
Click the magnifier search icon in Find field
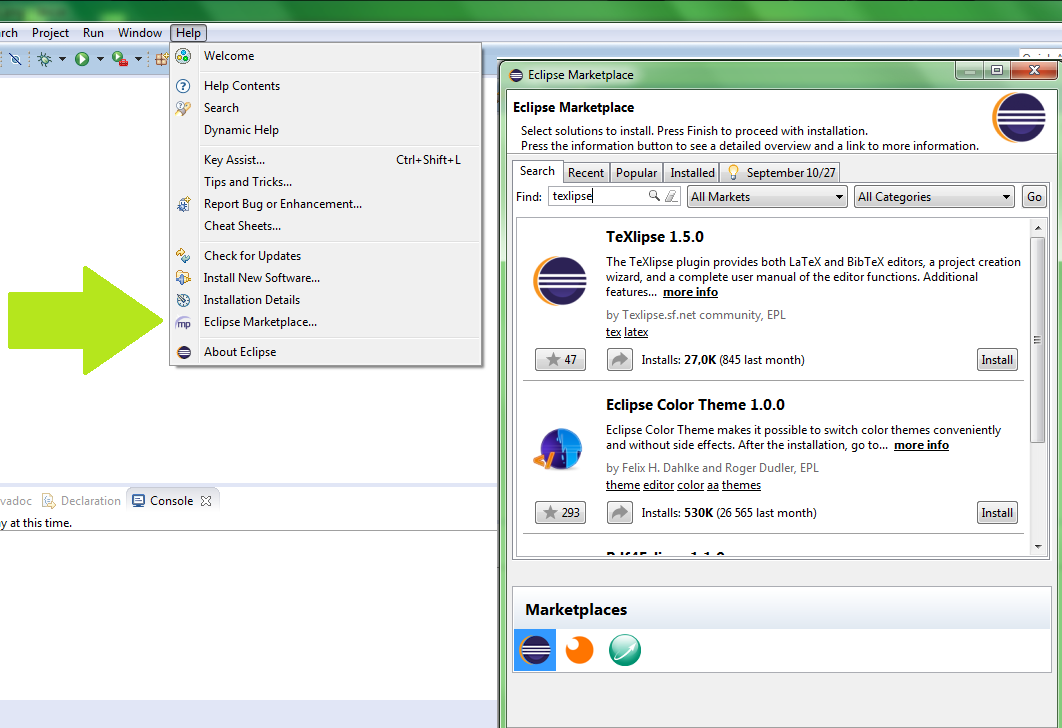coord(654,196)
